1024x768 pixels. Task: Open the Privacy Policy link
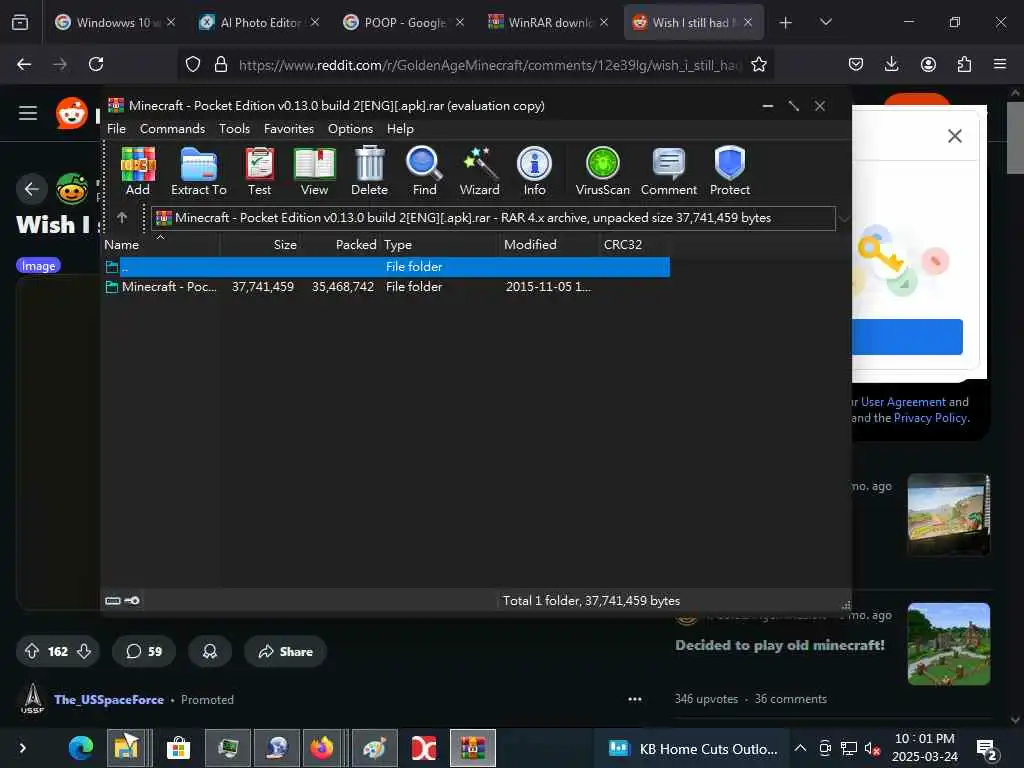(x=931, y=418)
